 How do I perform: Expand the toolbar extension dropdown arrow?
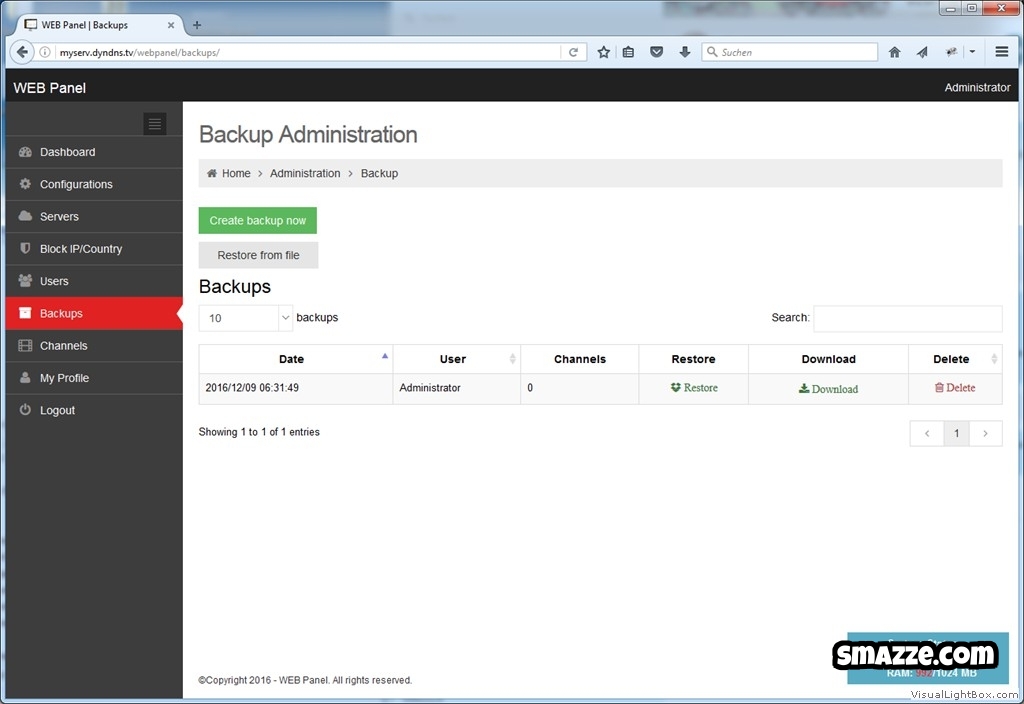point(972,52)
